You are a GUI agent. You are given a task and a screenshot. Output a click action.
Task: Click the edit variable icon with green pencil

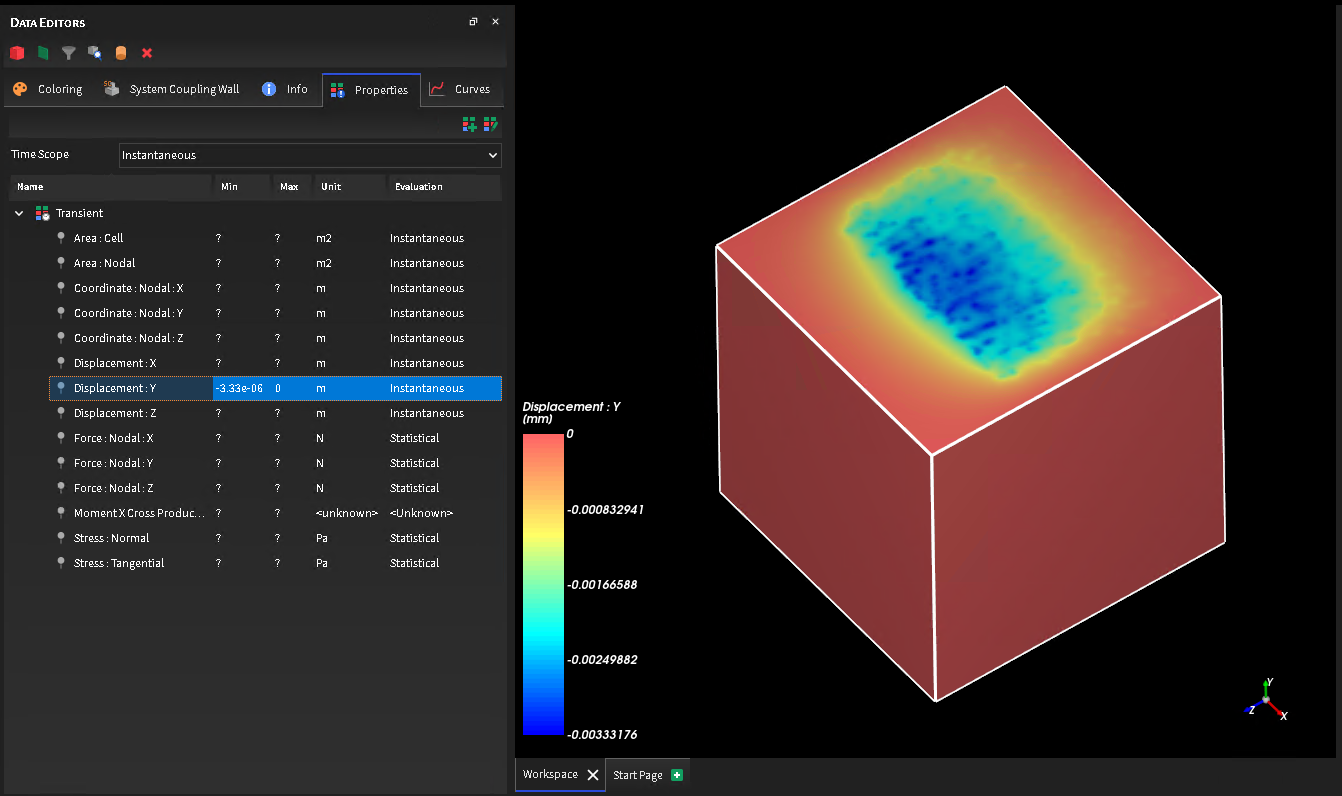(490, 124)
